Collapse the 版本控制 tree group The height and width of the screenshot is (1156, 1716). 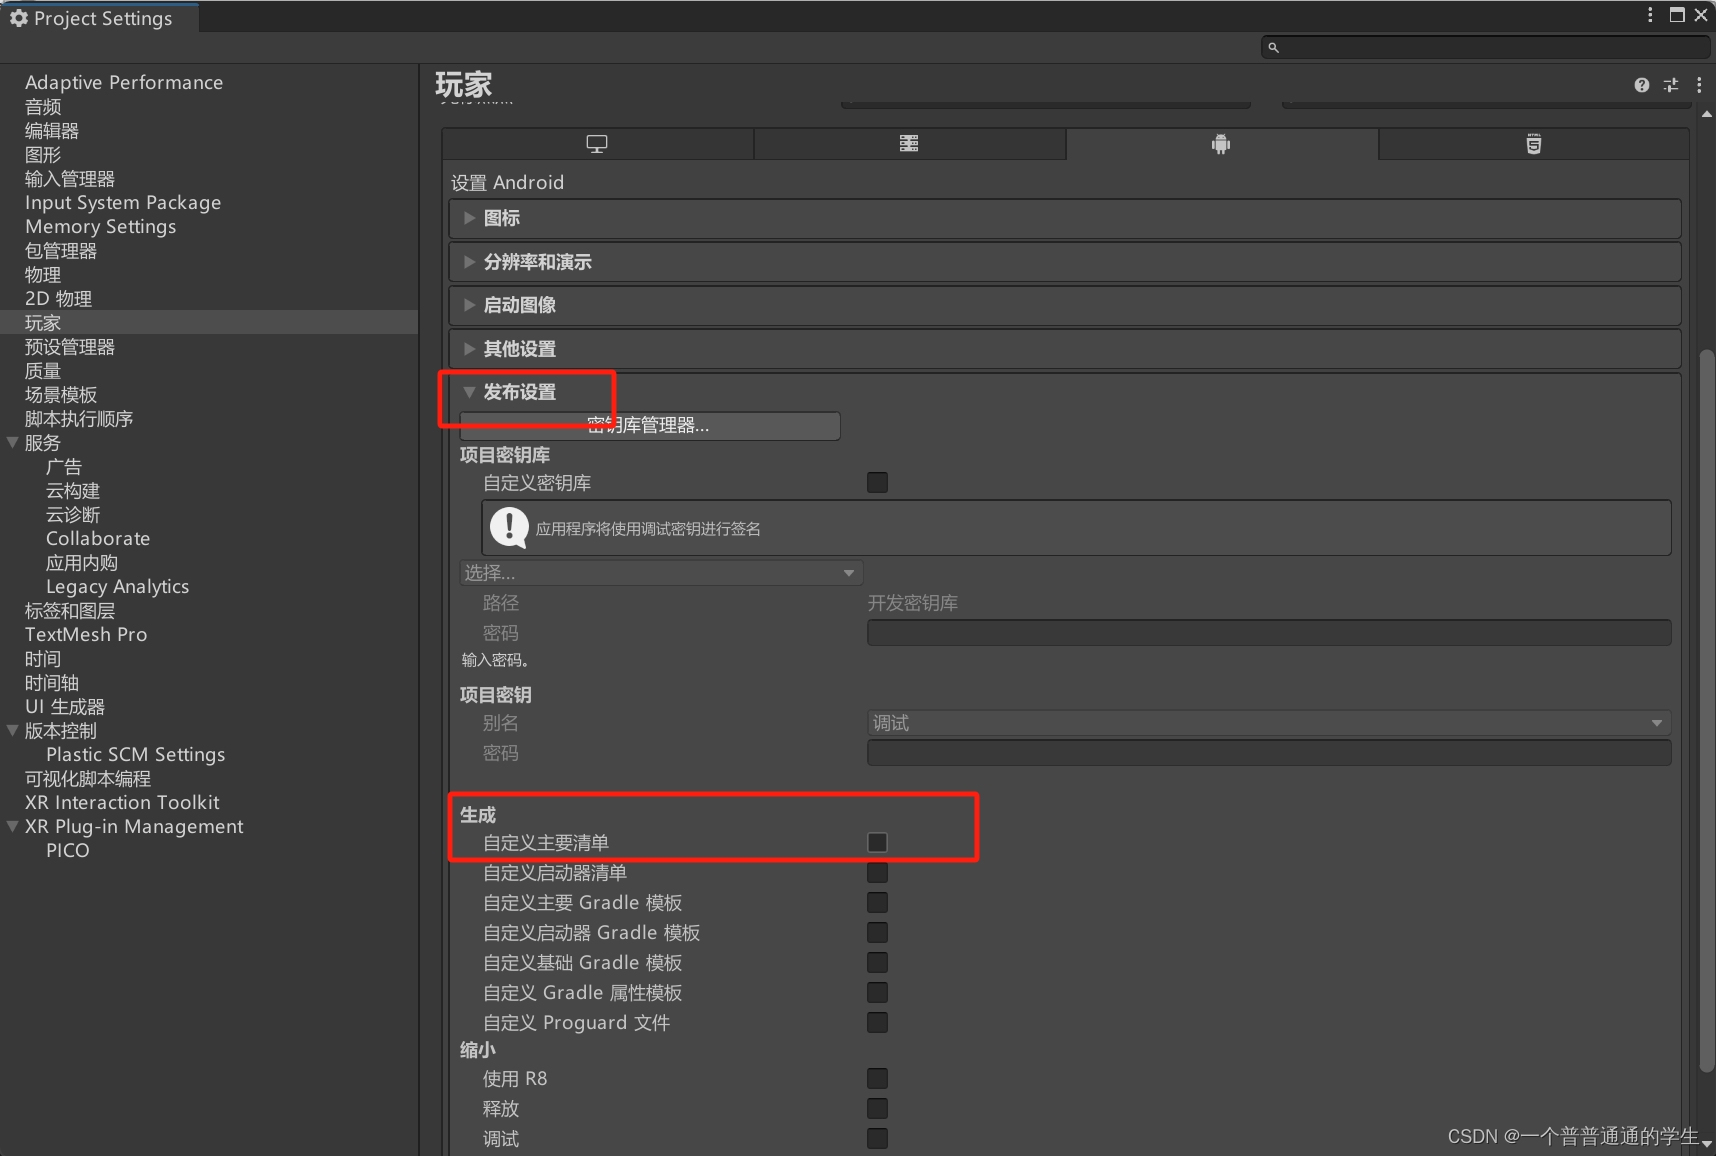13,730
